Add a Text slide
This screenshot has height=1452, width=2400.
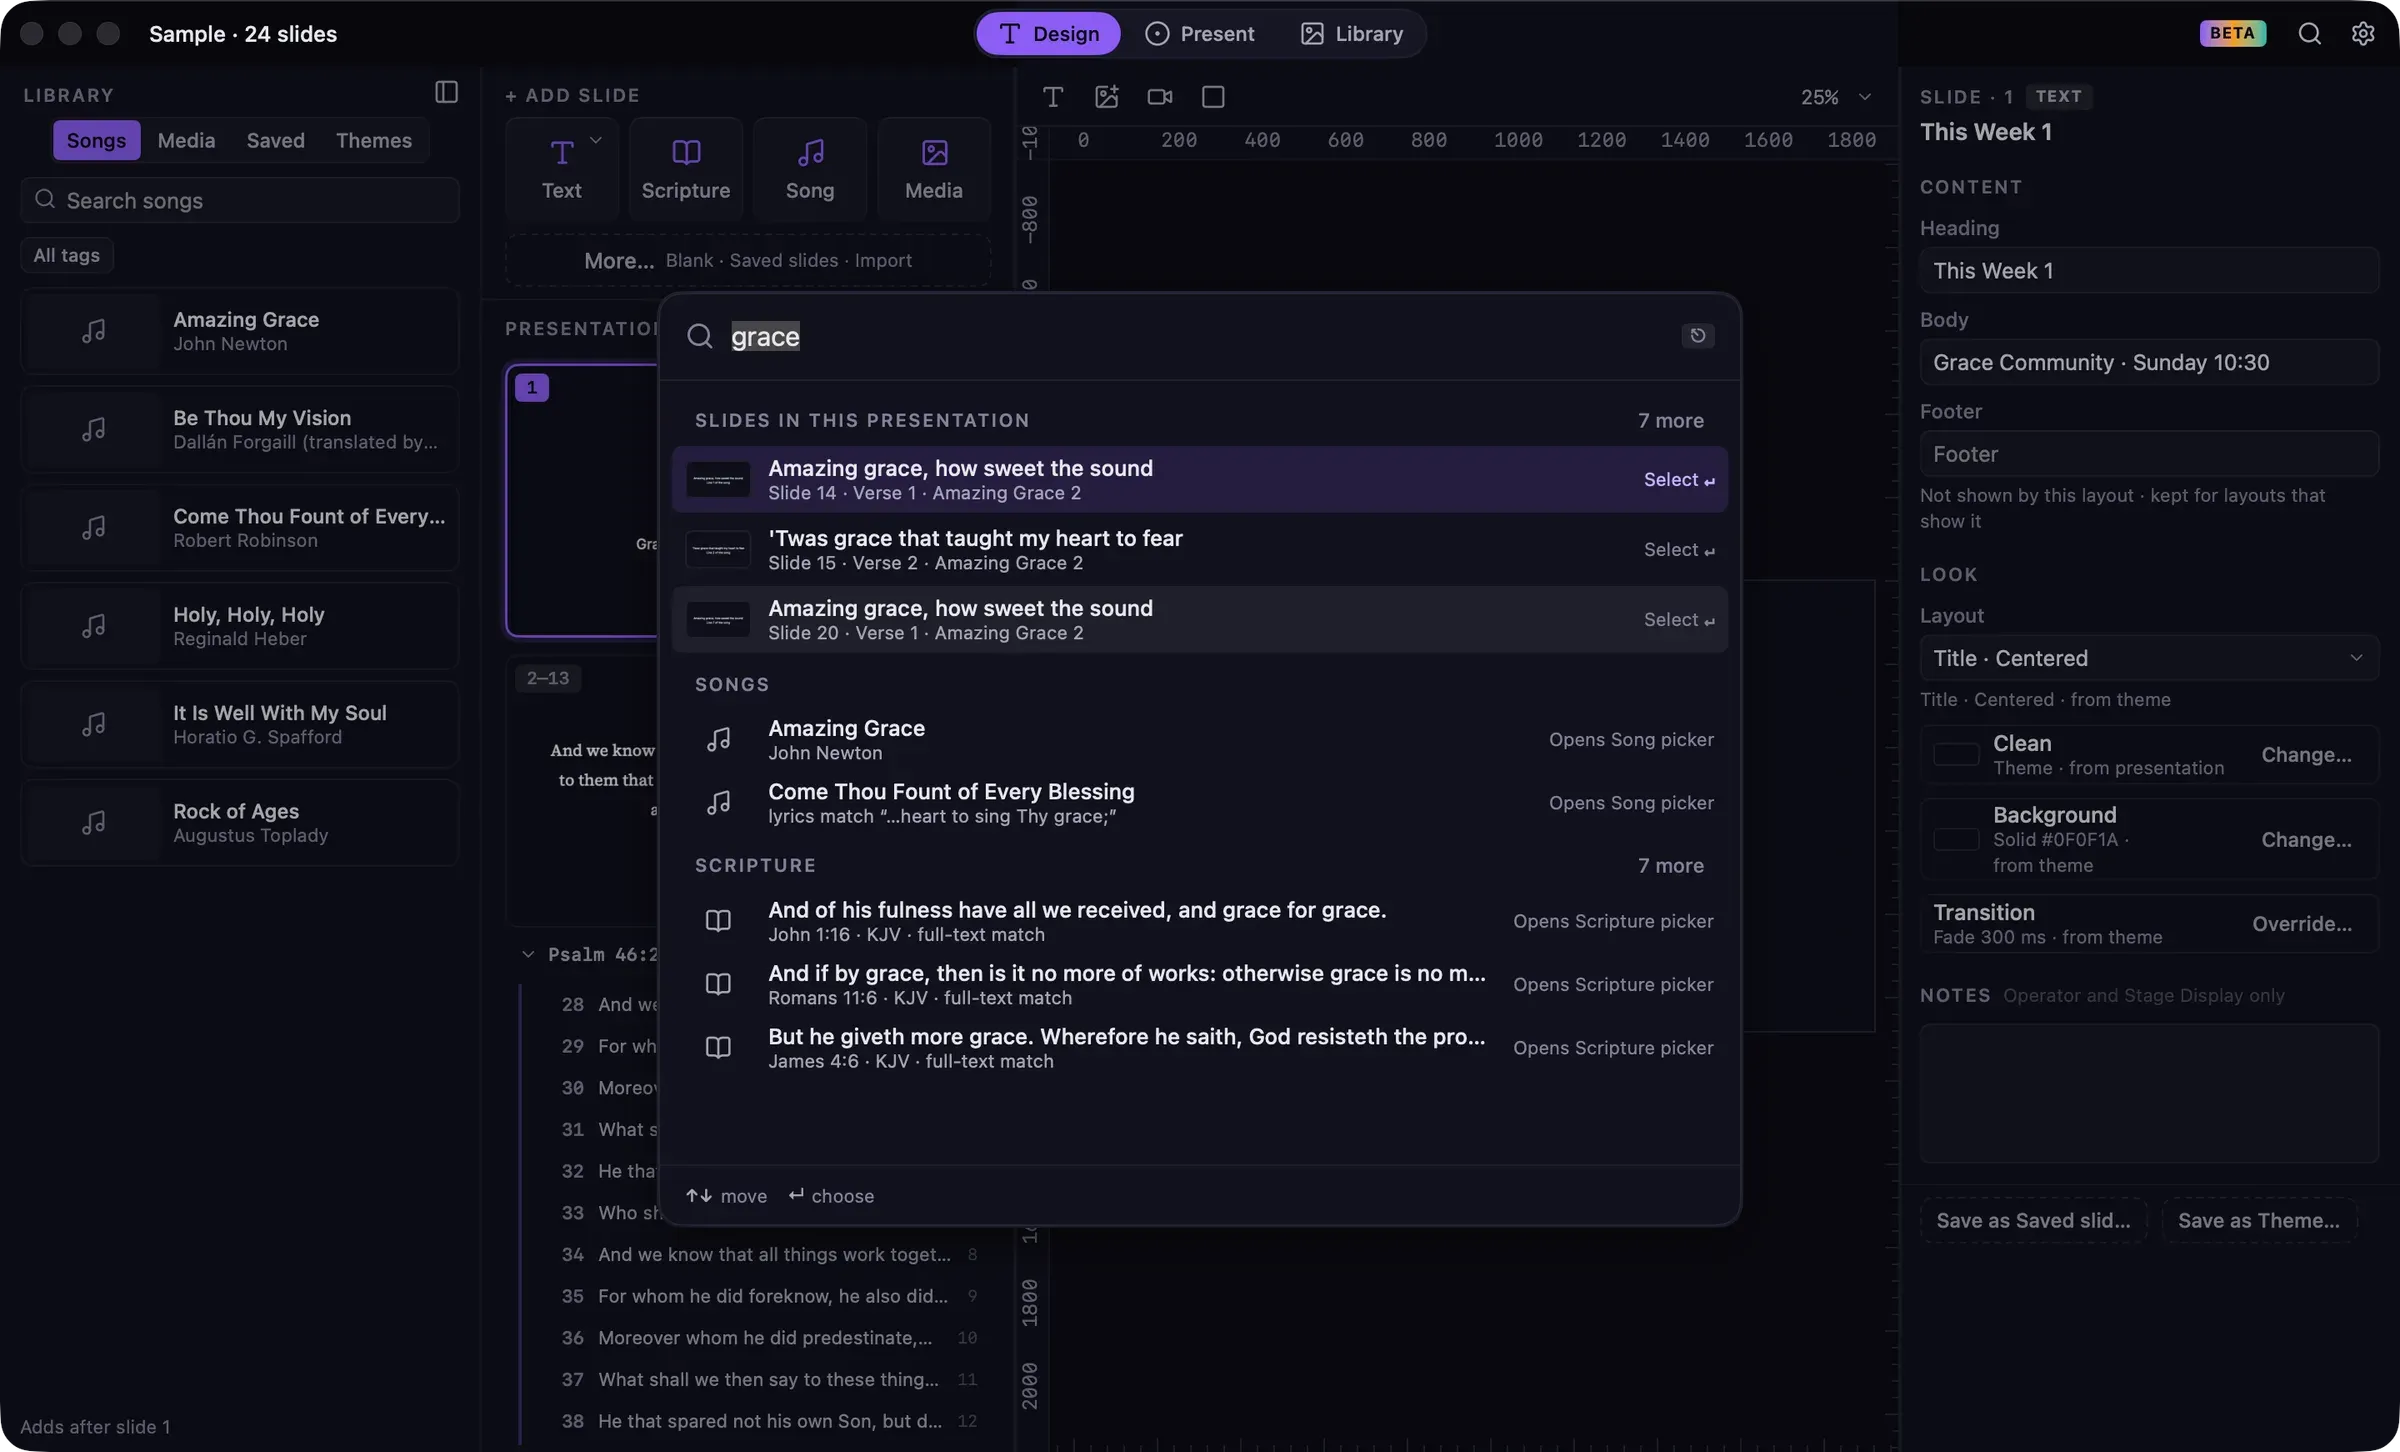[561, 169]
